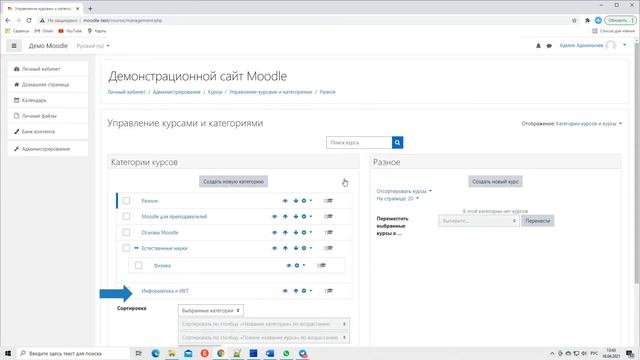Image resolution: width=640 pixels, height=360 pixels.
Task: Check the Физика subcategory checkbox
Action: [138, 266]
